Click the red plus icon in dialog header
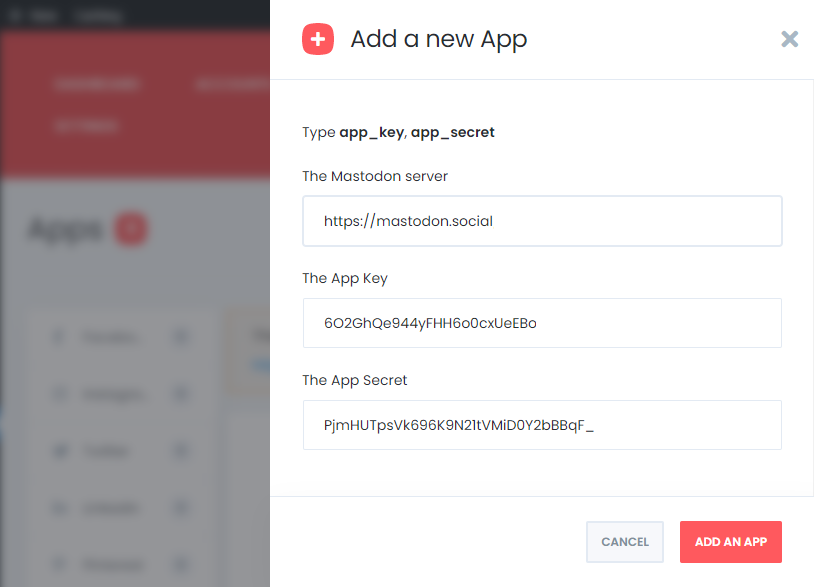 318,40
